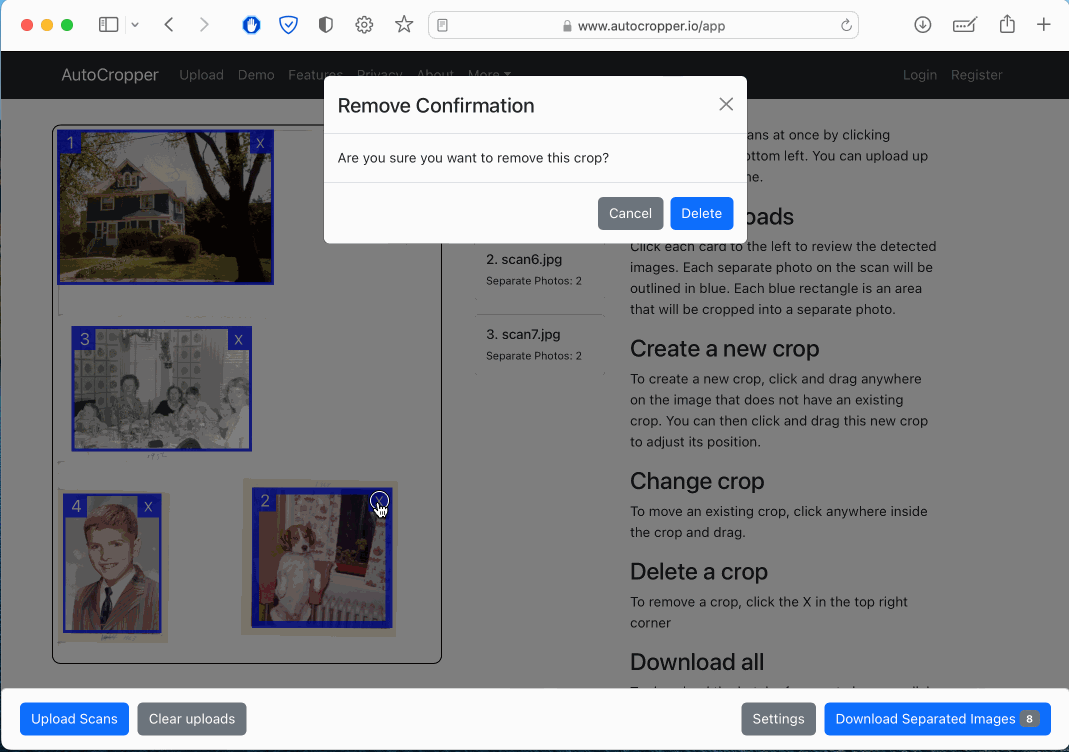Click the X icon on crop 3

(238, 340)
